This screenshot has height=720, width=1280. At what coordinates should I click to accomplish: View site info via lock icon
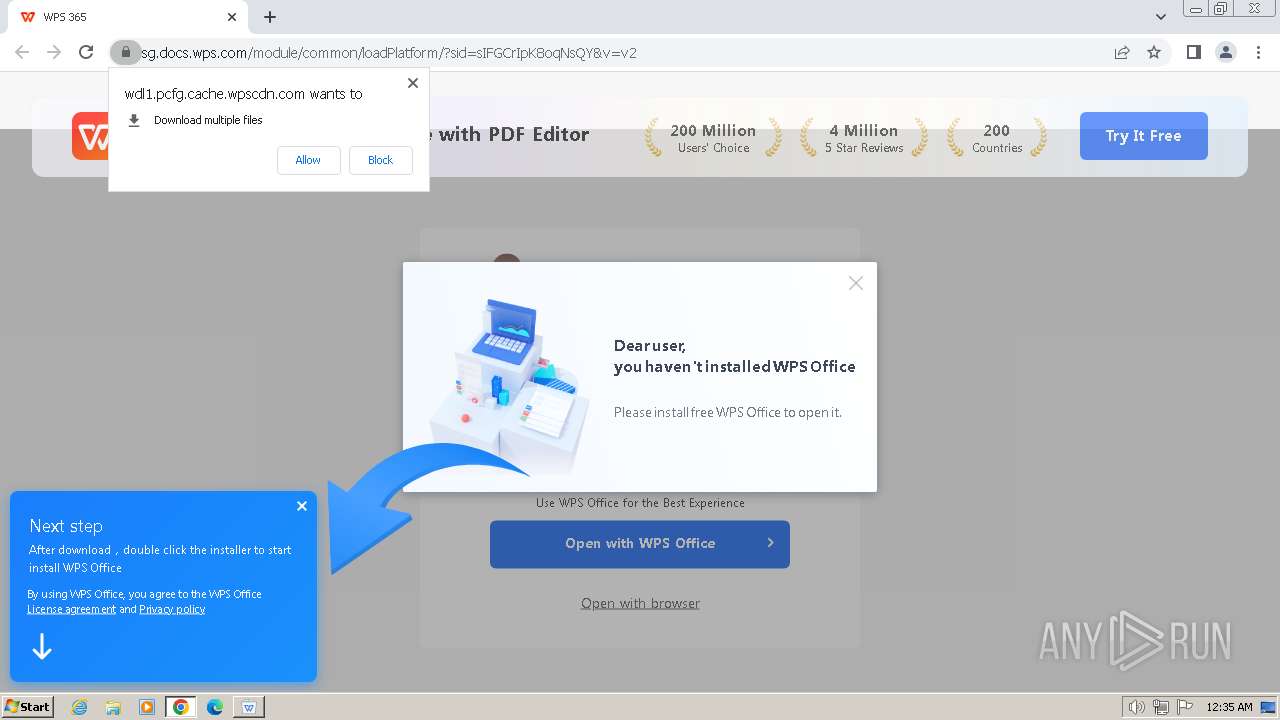coord(125,52)
